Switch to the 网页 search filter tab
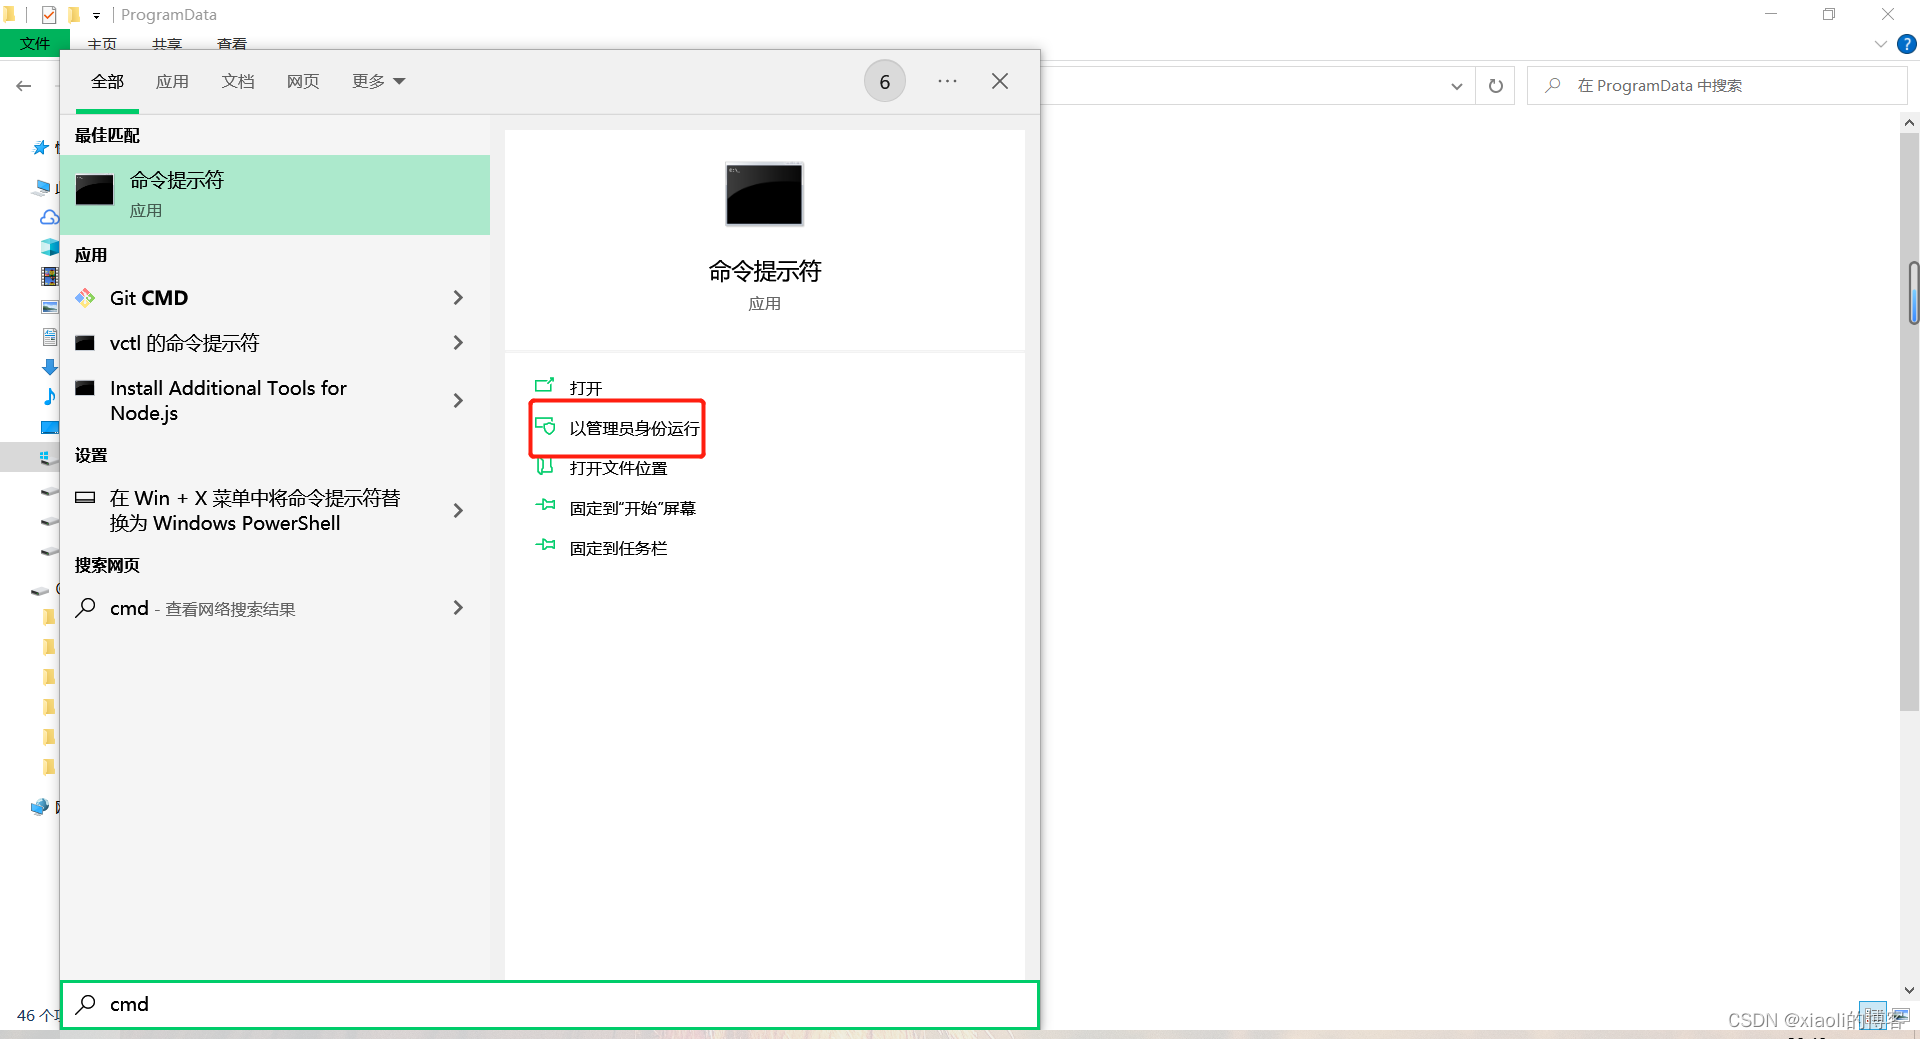 (x=303, y=82)
